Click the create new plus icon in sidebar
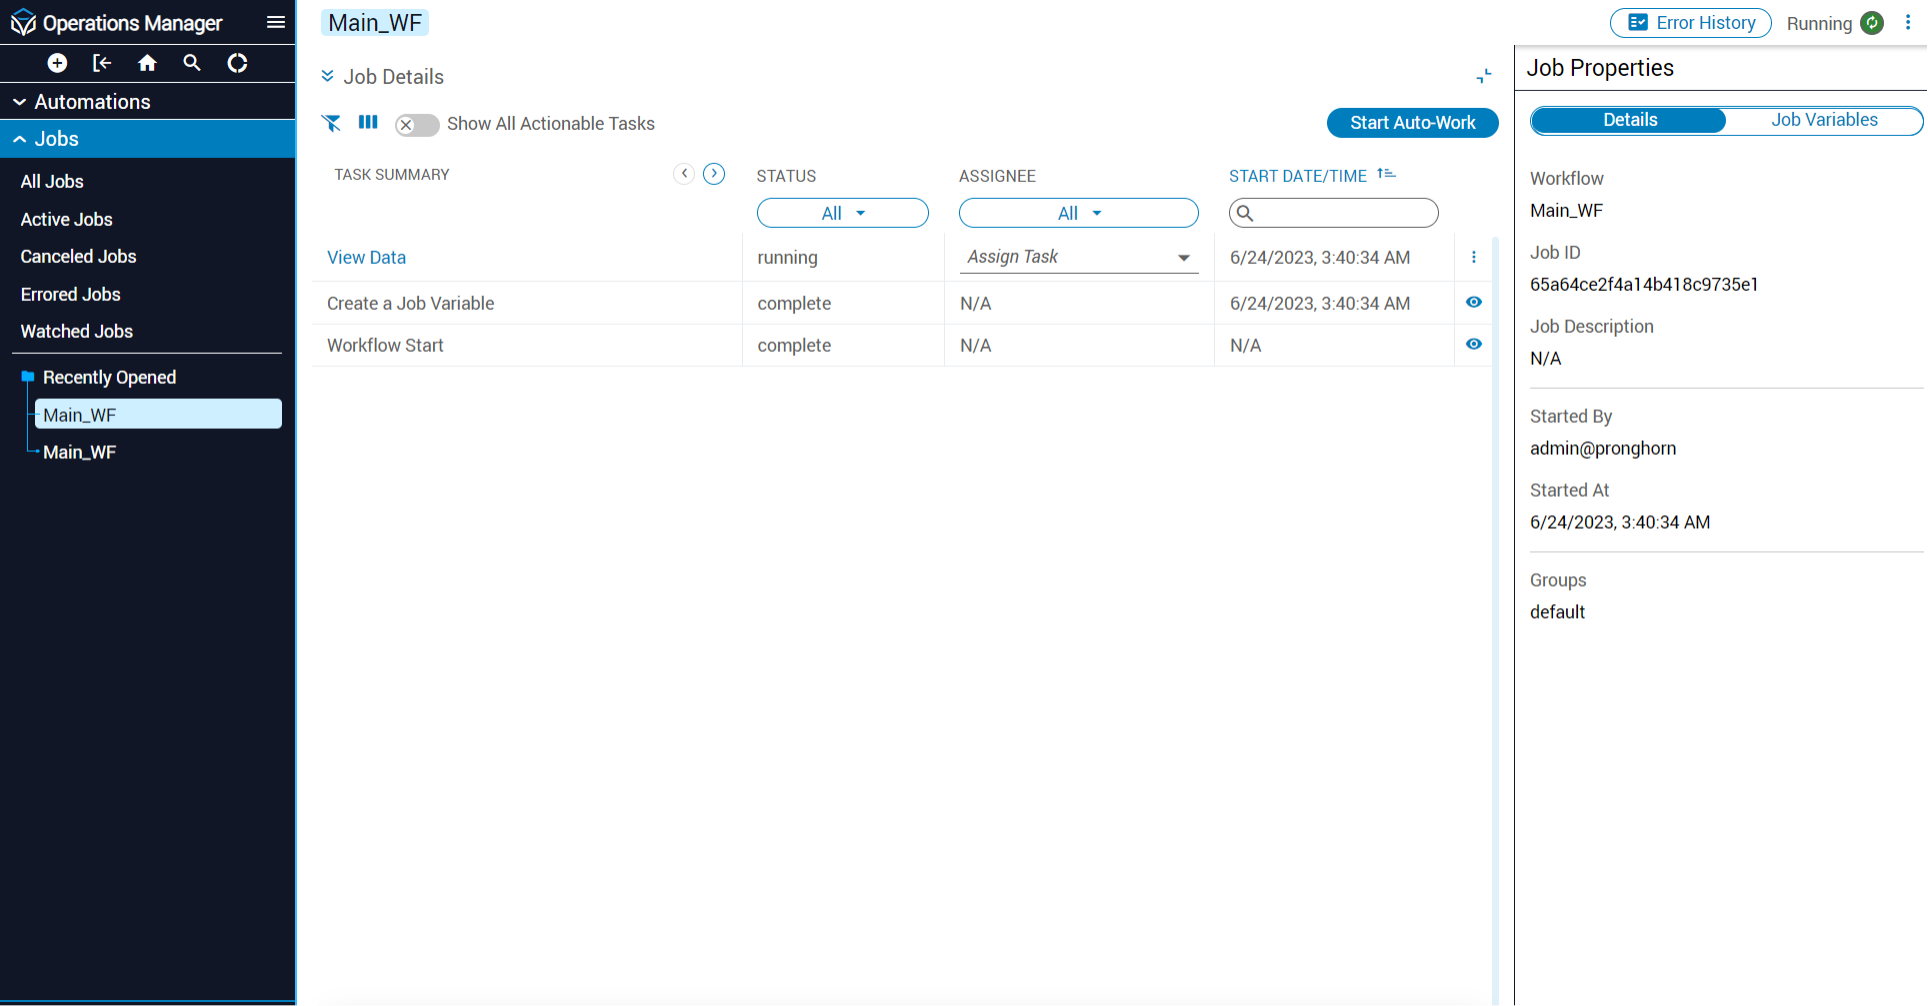This screenshot has width=1928, height=1006. tap(57, 63)
